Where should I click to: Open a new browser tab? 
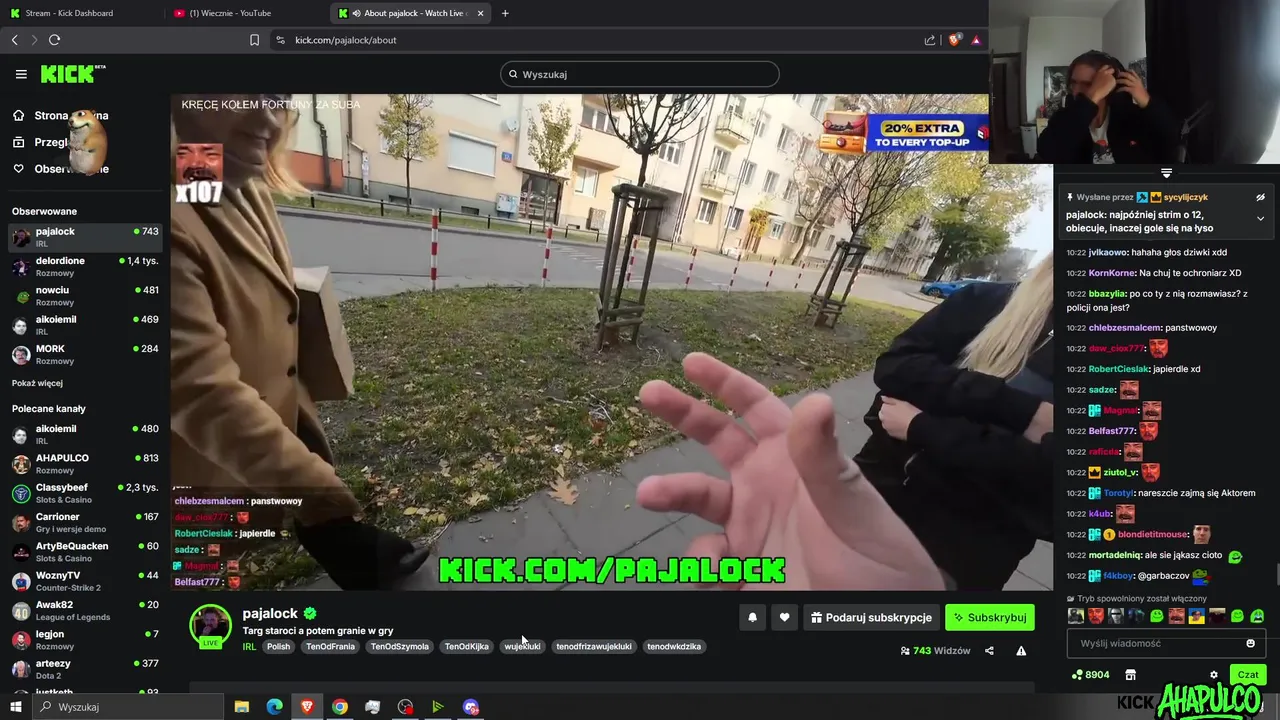(505, 13)
